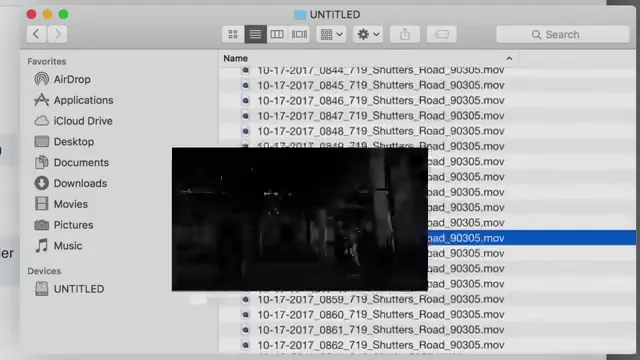Click the Desktop sidebar icon
Viewport: 640px width, 360px height.
42,142
